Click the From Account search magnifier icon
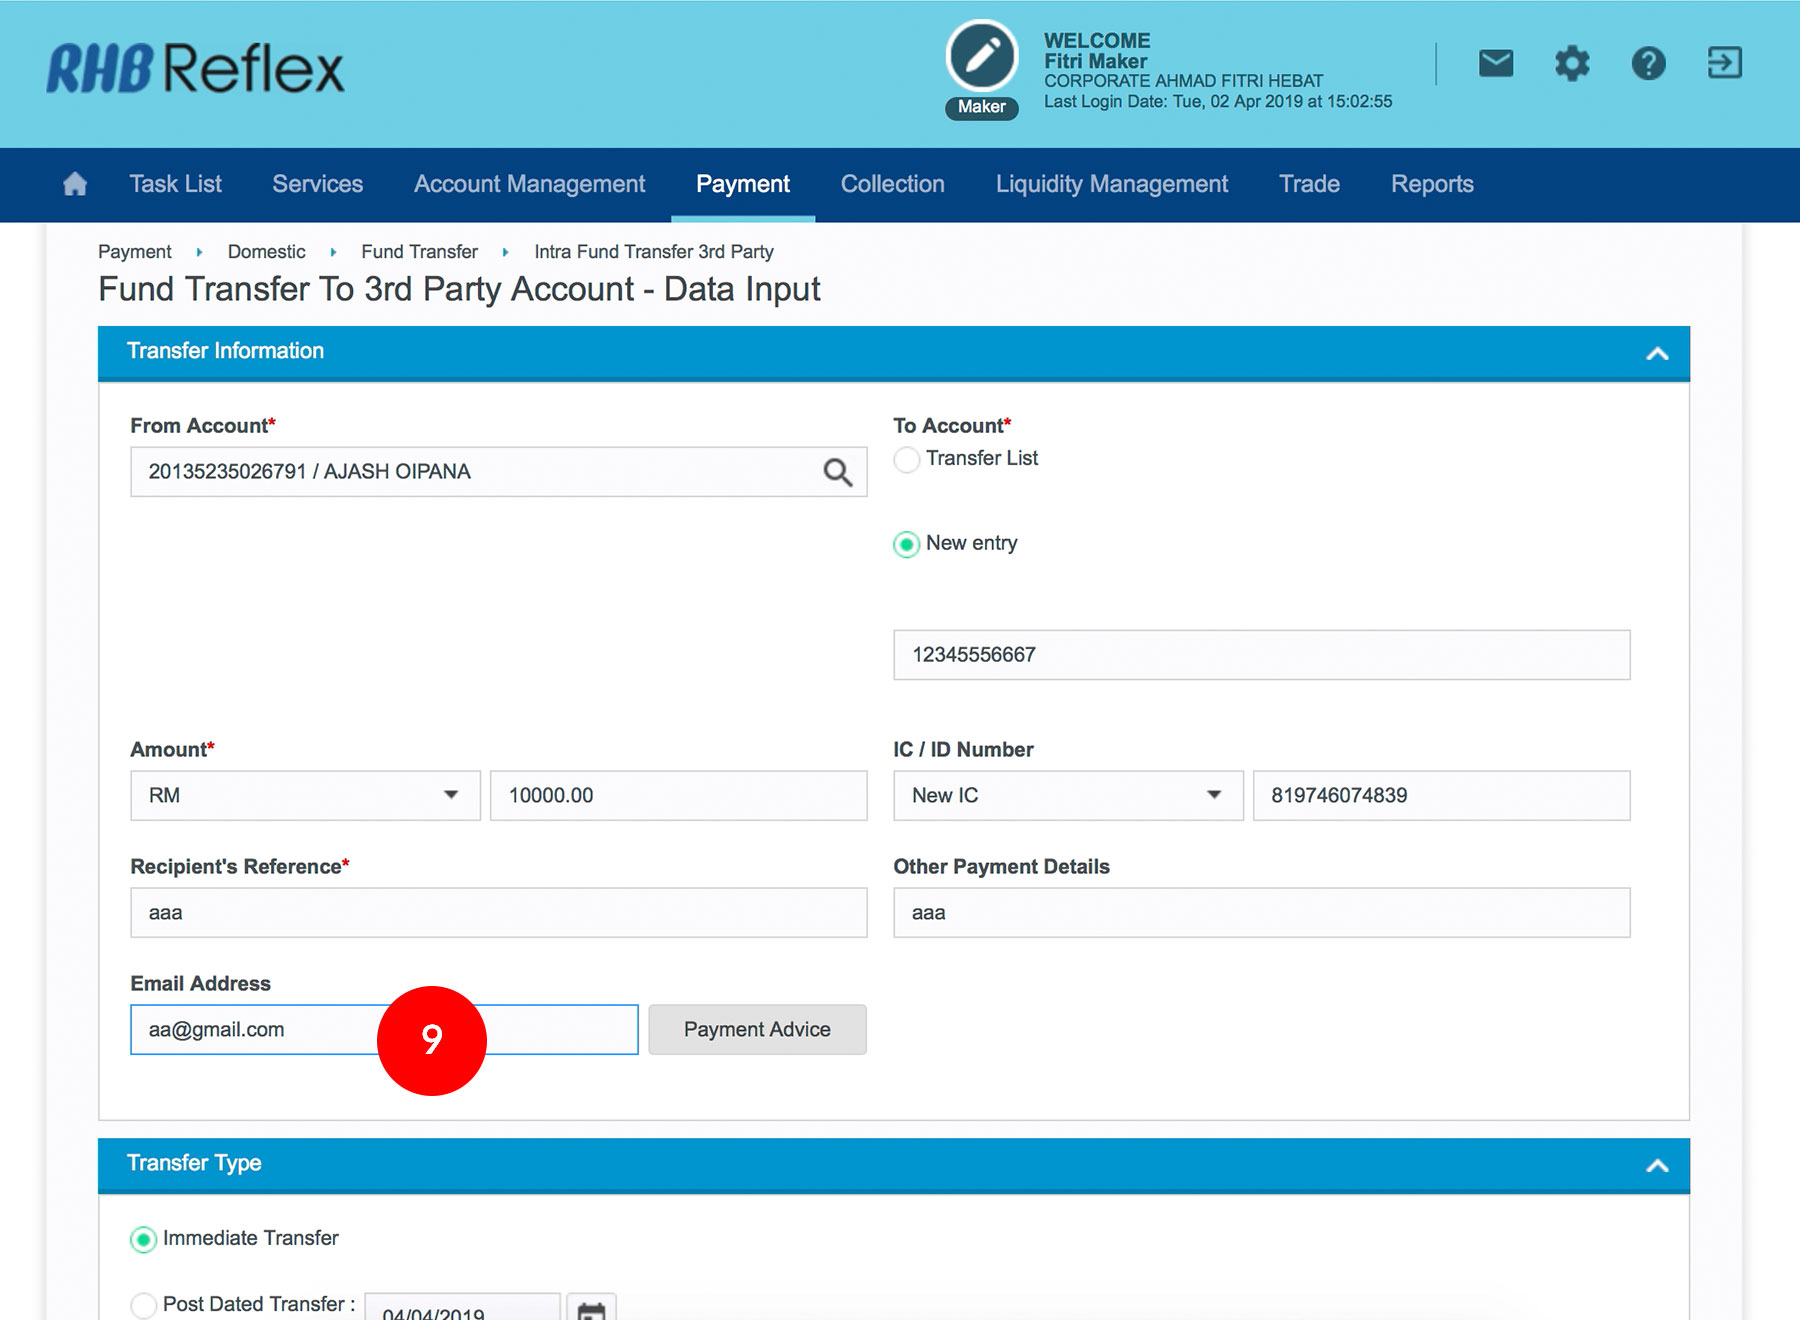 [x=837, y=472]
